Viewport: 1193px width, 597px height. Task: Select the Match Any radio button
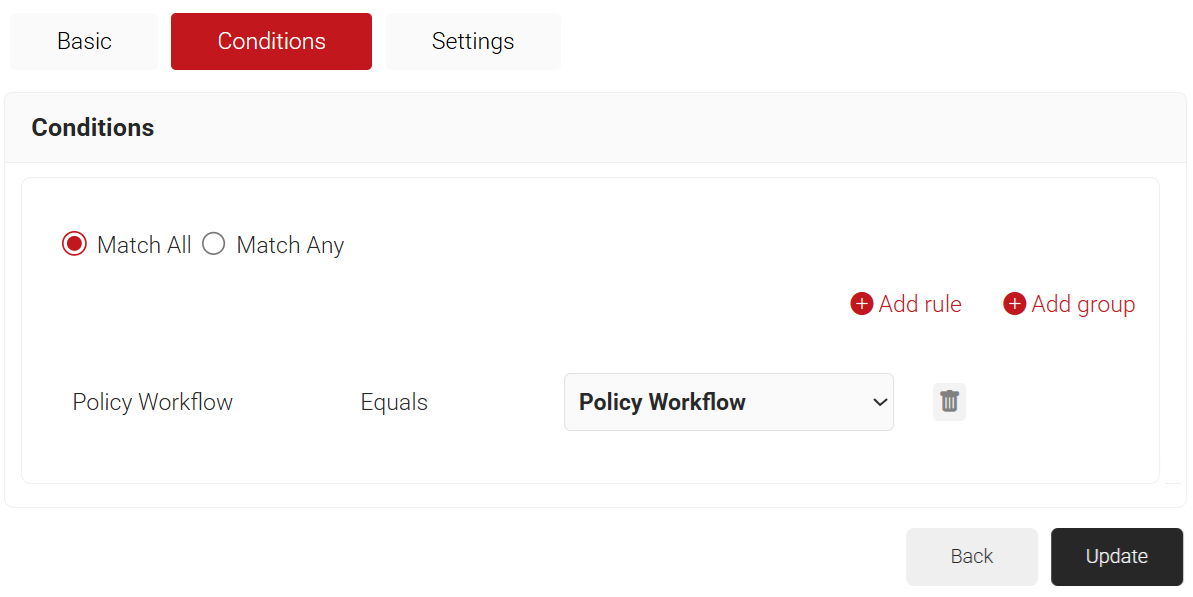(x=214, y=245)
